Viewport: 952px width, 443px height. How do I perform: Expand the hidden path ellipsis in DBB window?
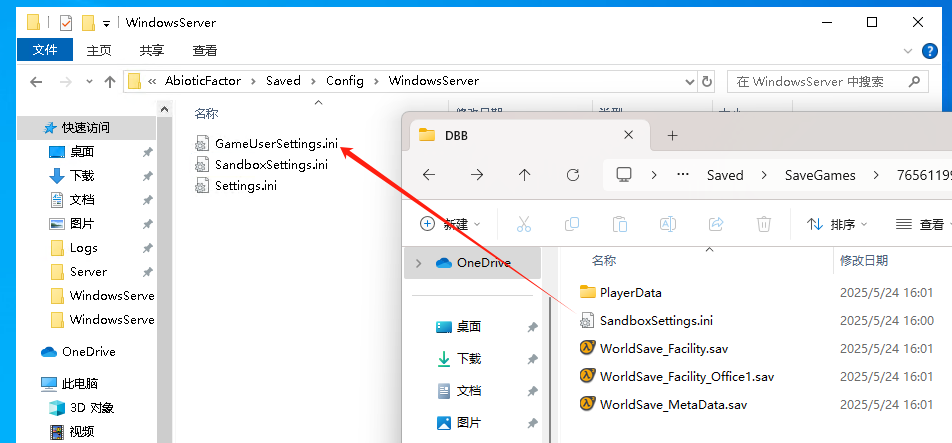point(682,175)
